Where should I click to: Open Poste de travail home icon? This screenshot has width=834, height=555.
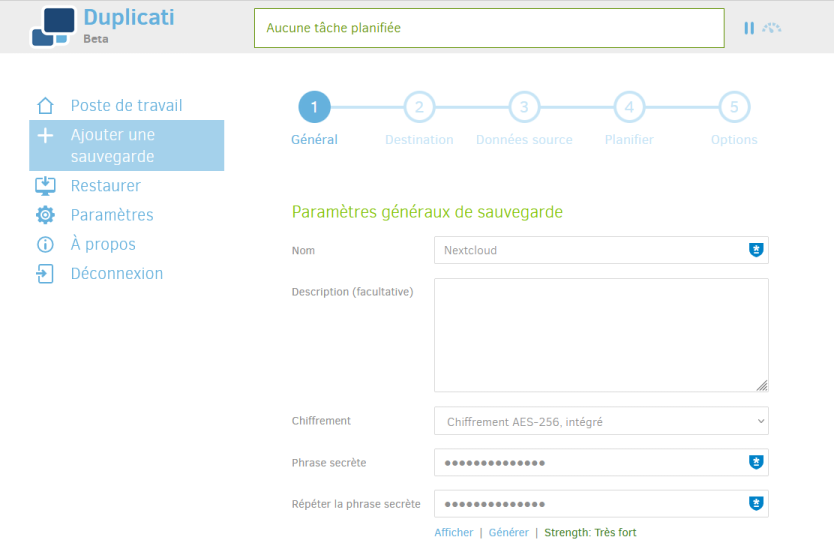tap(45, 105)
